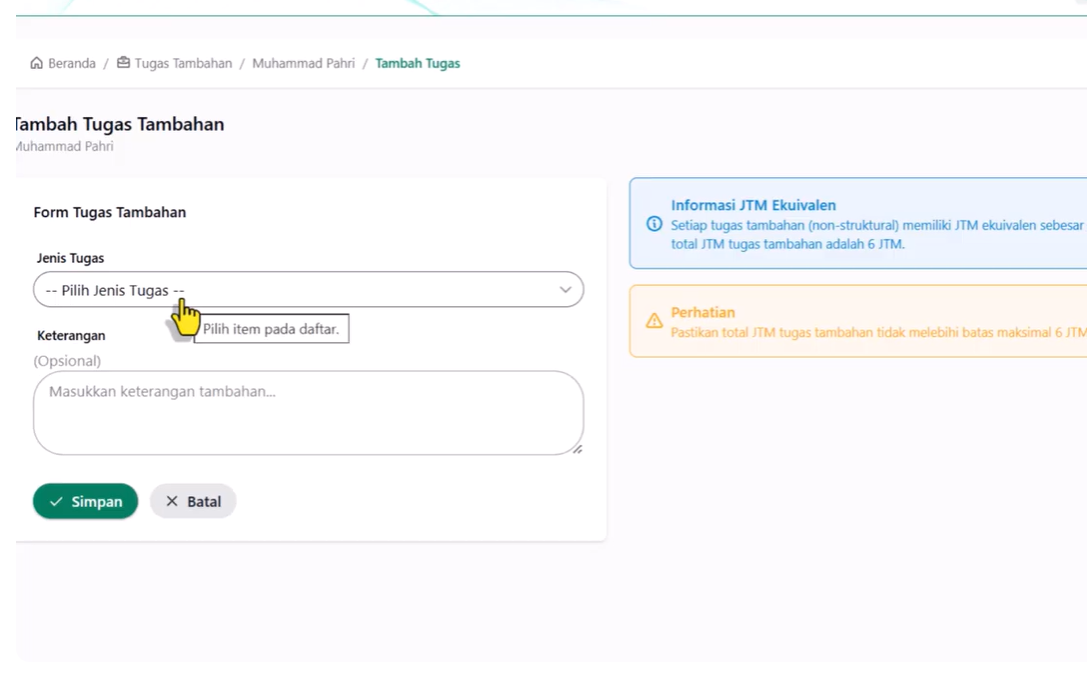
Task: Click the Batal button to cancel
Action: 192,501
